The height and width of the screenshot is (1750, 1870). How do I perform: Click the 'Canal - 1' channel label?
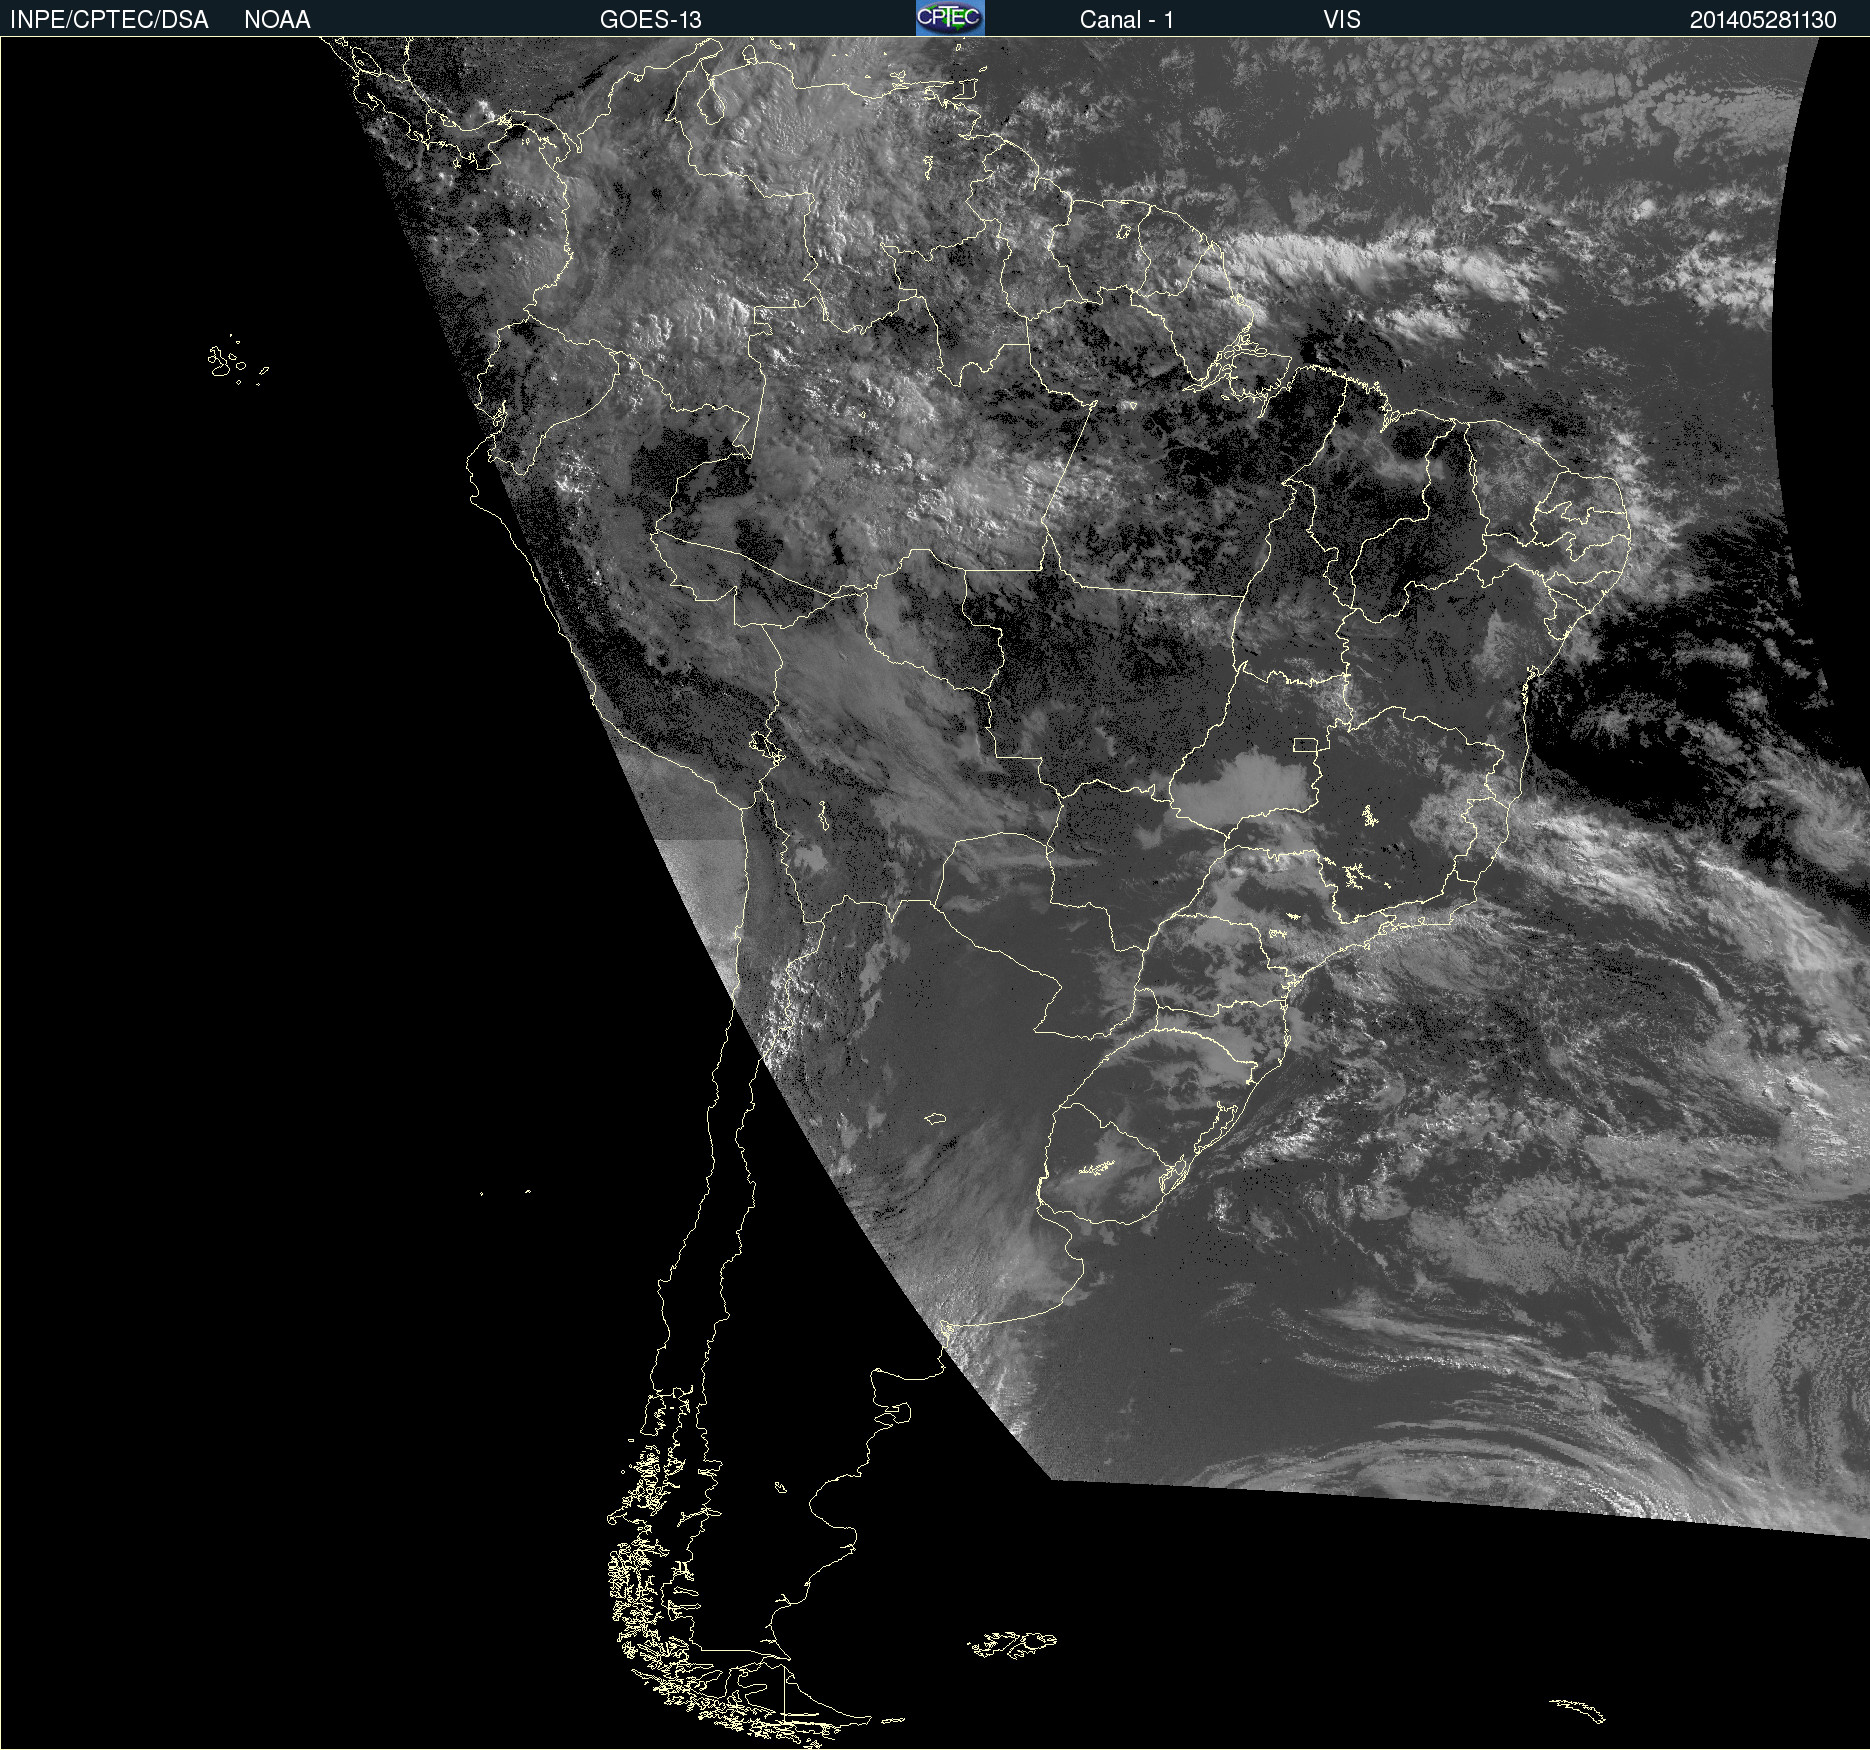pos(1127,20)
